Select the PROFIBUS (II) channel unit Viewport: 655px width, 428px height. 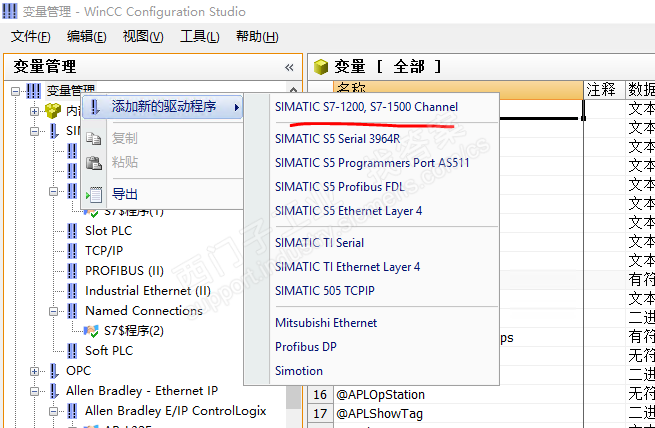point(124,271)
